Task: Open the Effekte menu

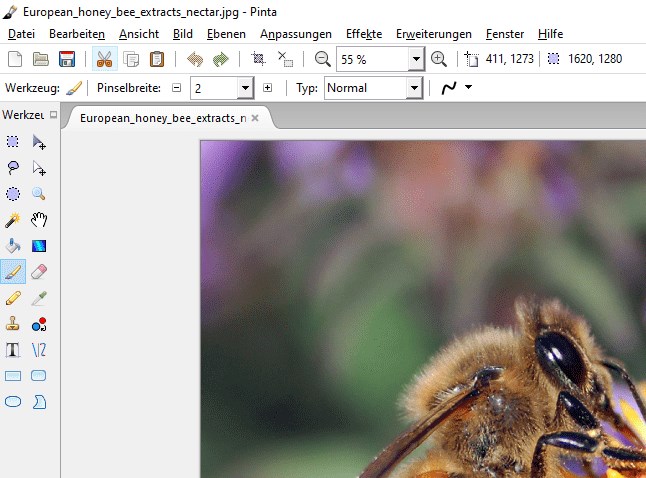Action: (363, 34)
